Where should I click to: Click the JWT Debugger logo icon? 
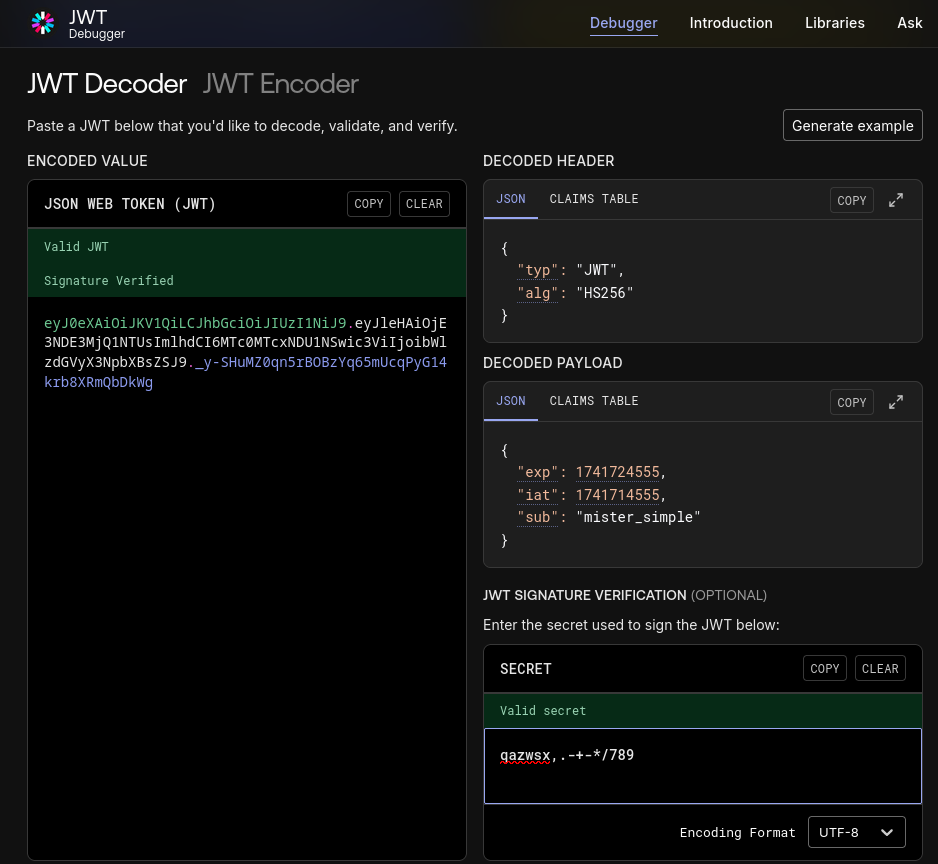(43, 23)
